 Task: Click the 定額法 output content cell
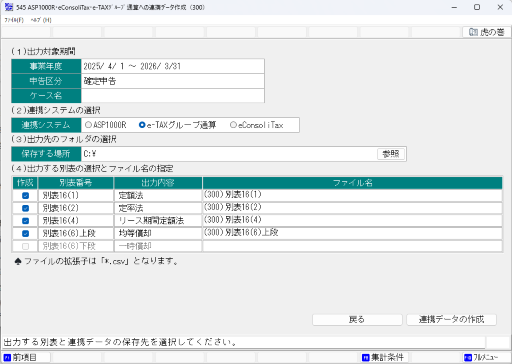coord(158,196)
